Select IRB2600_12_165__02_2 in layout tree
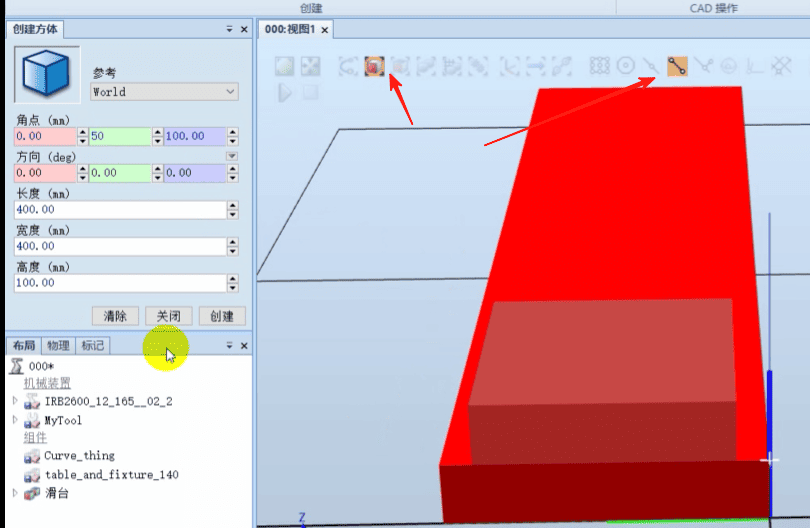This screenshot has width=810, height=528. click(x=108, y=401)
